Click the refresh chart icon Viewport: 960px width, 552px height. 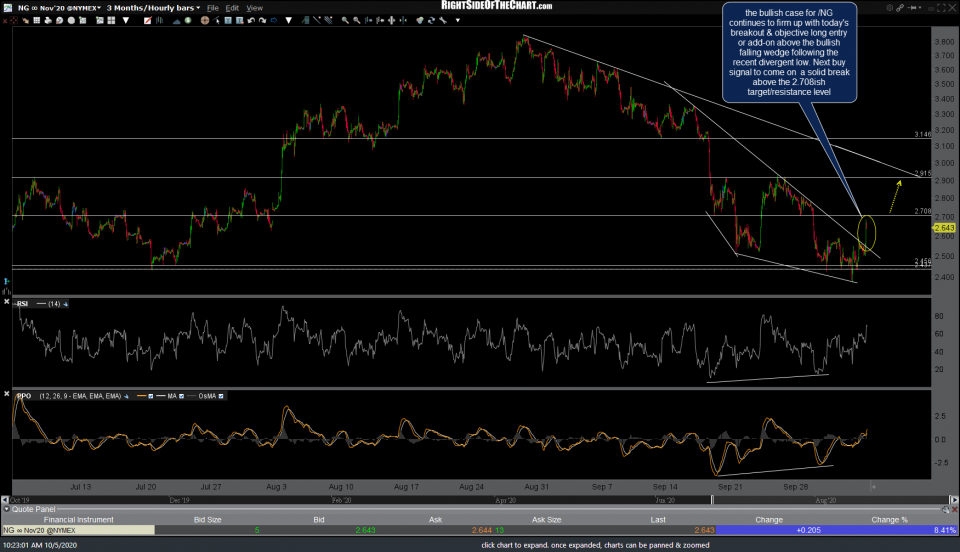pyautogui.click(x=431, y=21)
